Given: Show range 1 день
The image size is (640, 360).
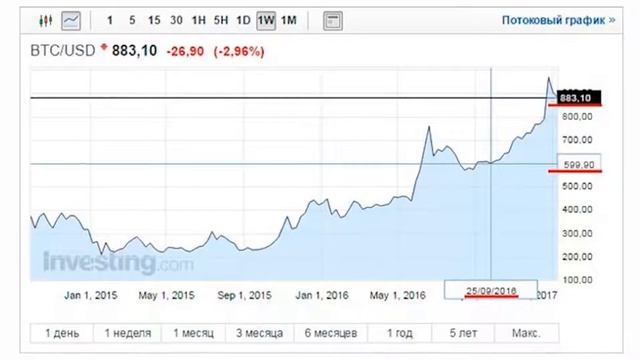Looking at the screenshot, I should [62, 333].
